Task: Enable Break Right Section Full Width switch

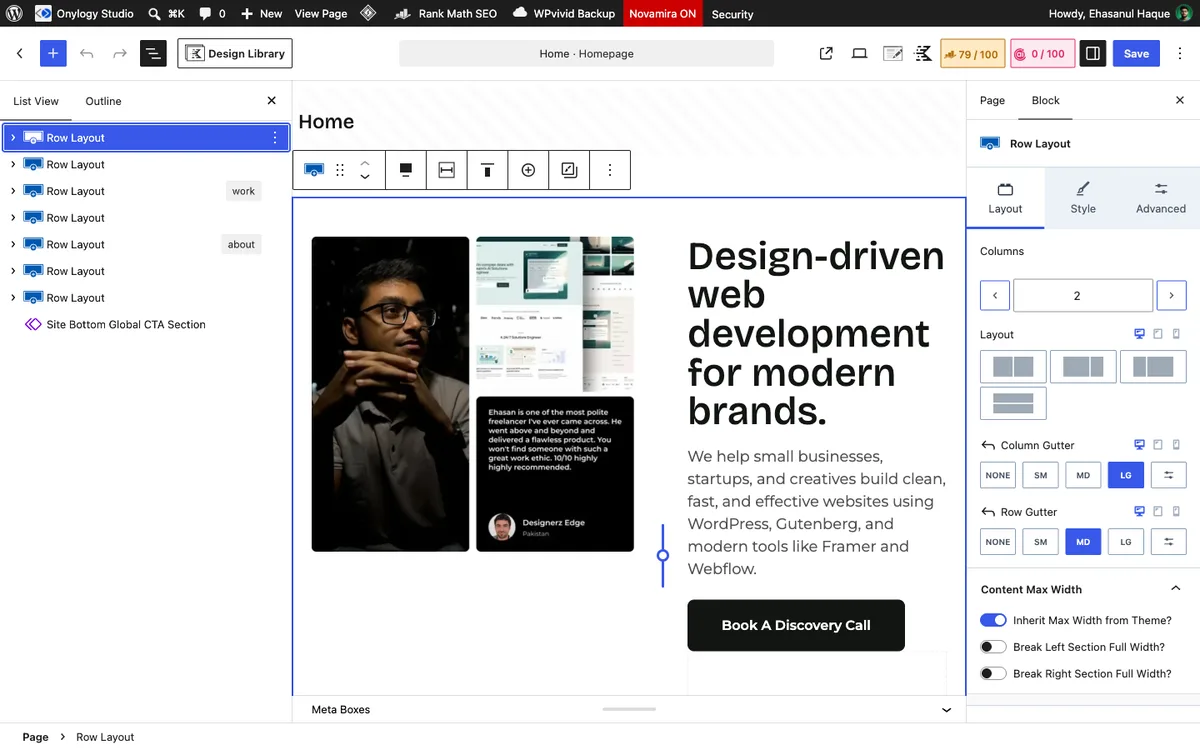Action: pos(993,674)
